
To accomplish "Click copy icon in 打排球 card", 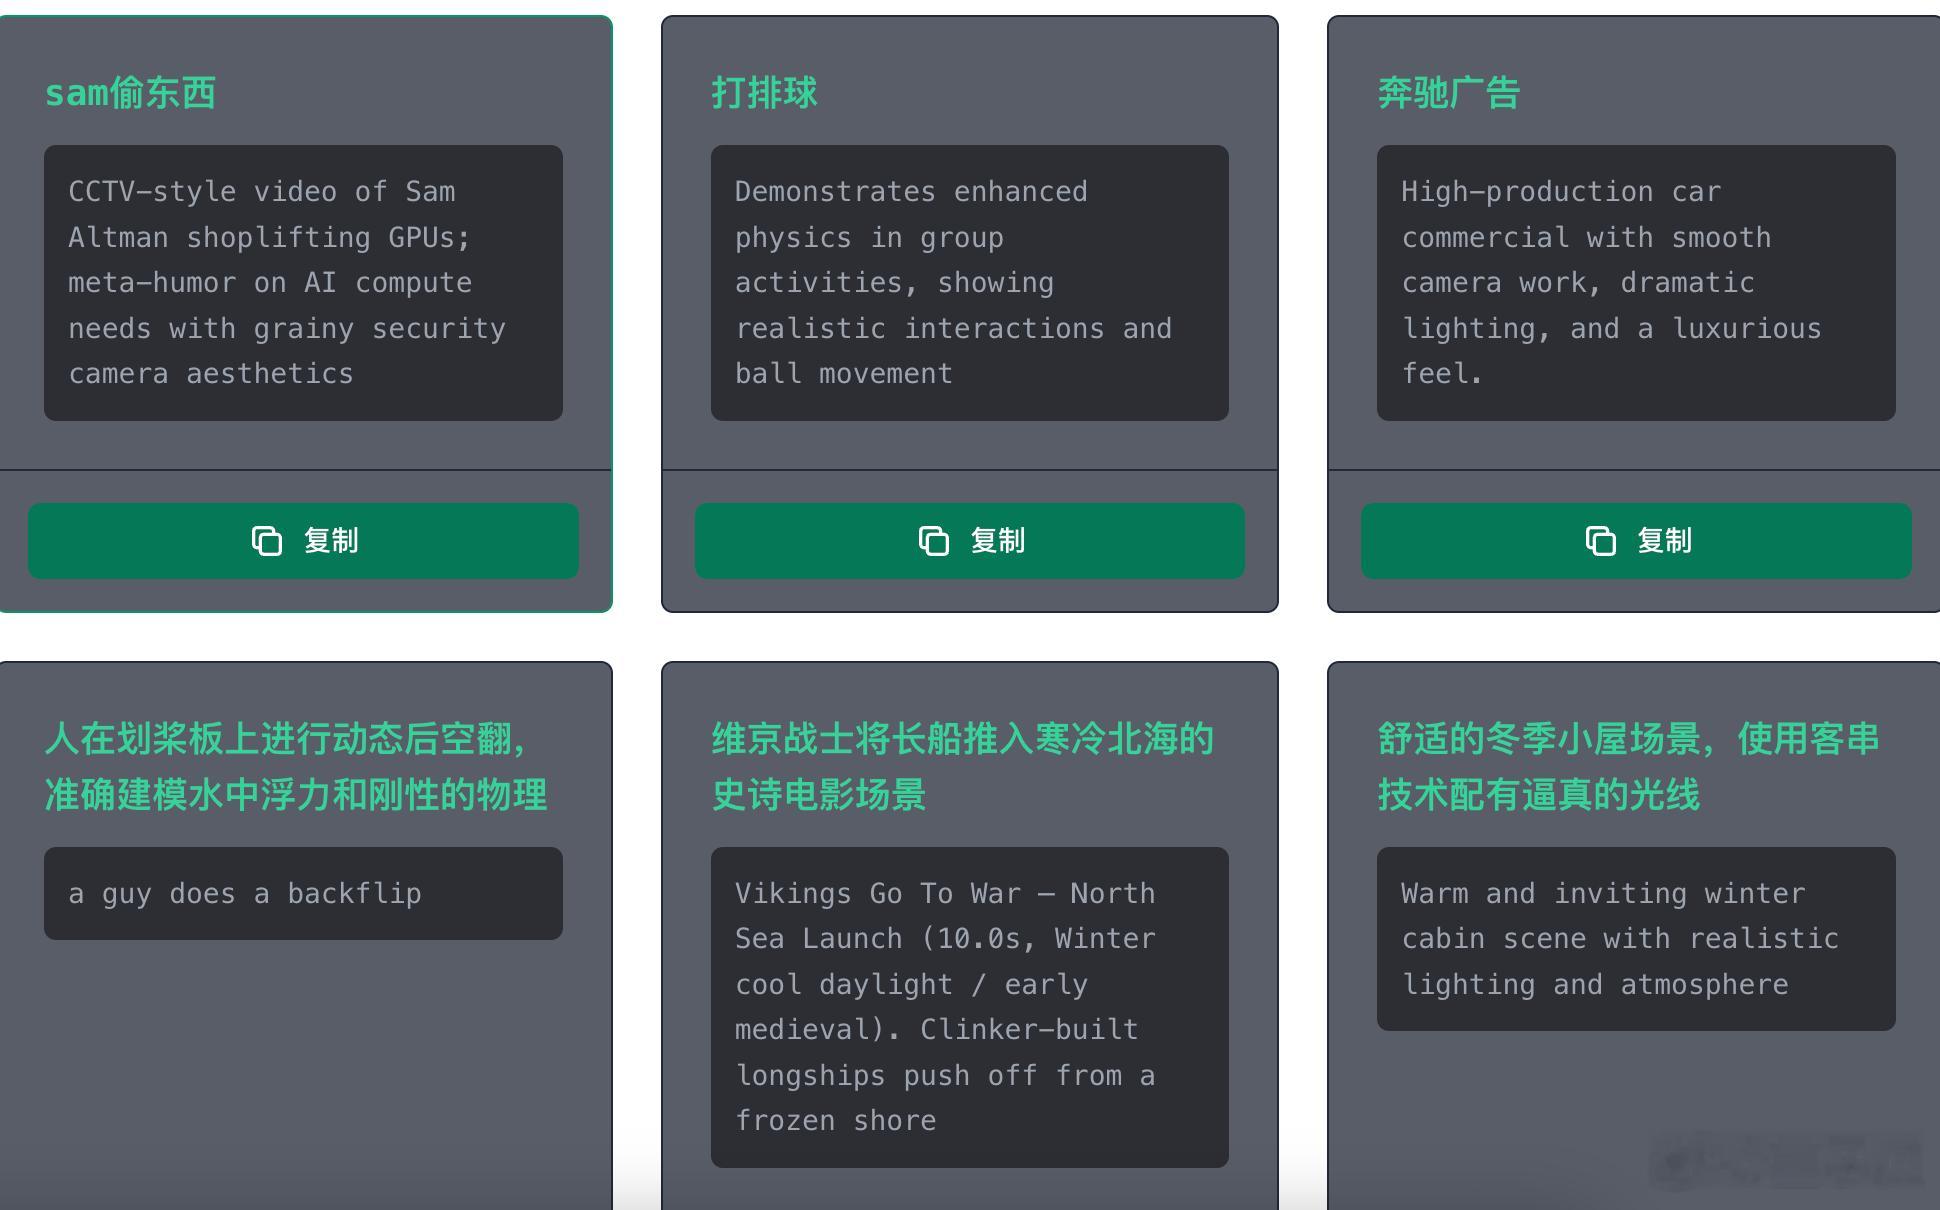I will click(933, 541).
